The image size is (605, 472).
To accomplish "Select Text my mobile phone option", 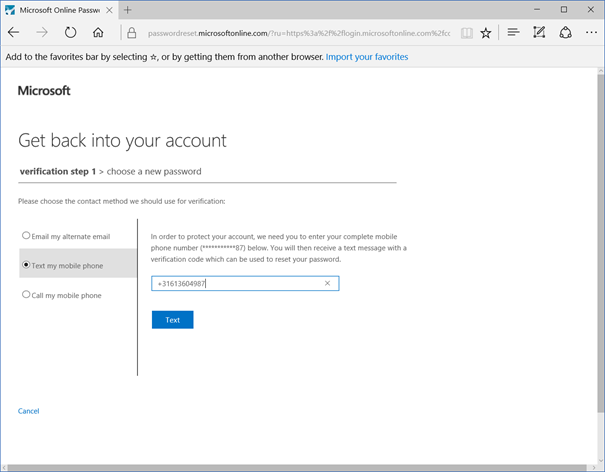I will point(63,265).
